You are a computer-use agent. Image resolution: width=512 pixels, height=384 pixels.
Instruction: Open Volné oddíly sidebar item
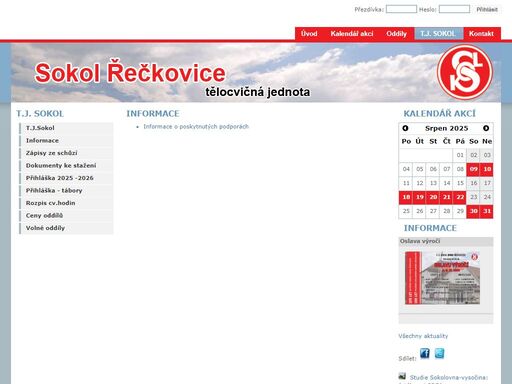click(x=66, y=228)
